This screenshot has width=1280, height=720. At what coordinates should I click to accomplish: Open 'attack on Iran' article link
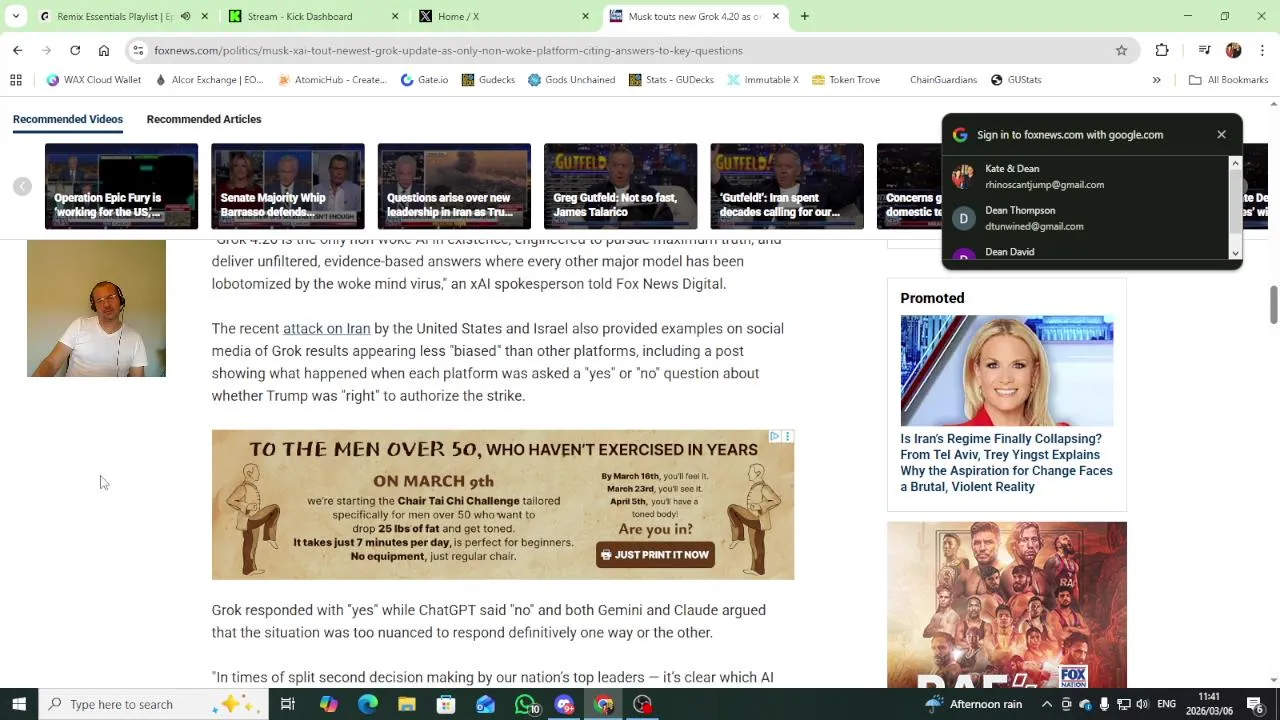[326, 328]
